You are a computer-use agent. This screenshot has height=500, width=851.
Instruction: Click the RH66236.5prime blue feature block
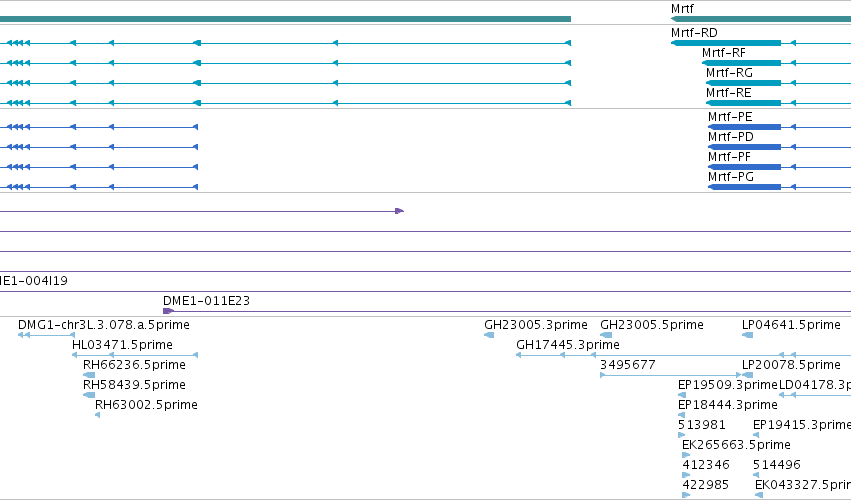pyautogui.click(x=89, y=375)
